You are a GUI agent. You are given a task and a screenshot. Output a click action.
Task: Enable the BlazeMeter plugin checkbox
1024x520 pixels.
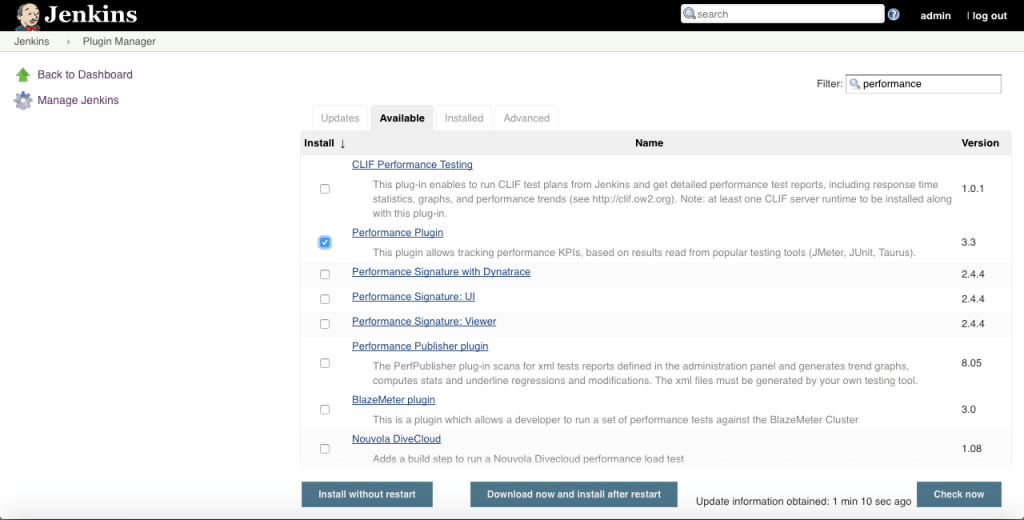[325, 410]
